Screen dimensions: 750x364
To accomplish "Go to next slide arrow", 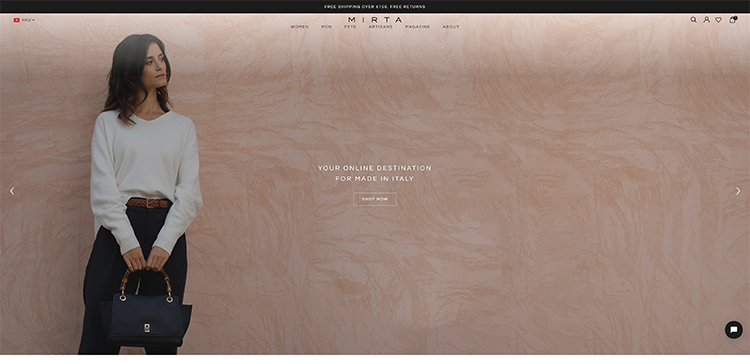I will click(738, 191).
